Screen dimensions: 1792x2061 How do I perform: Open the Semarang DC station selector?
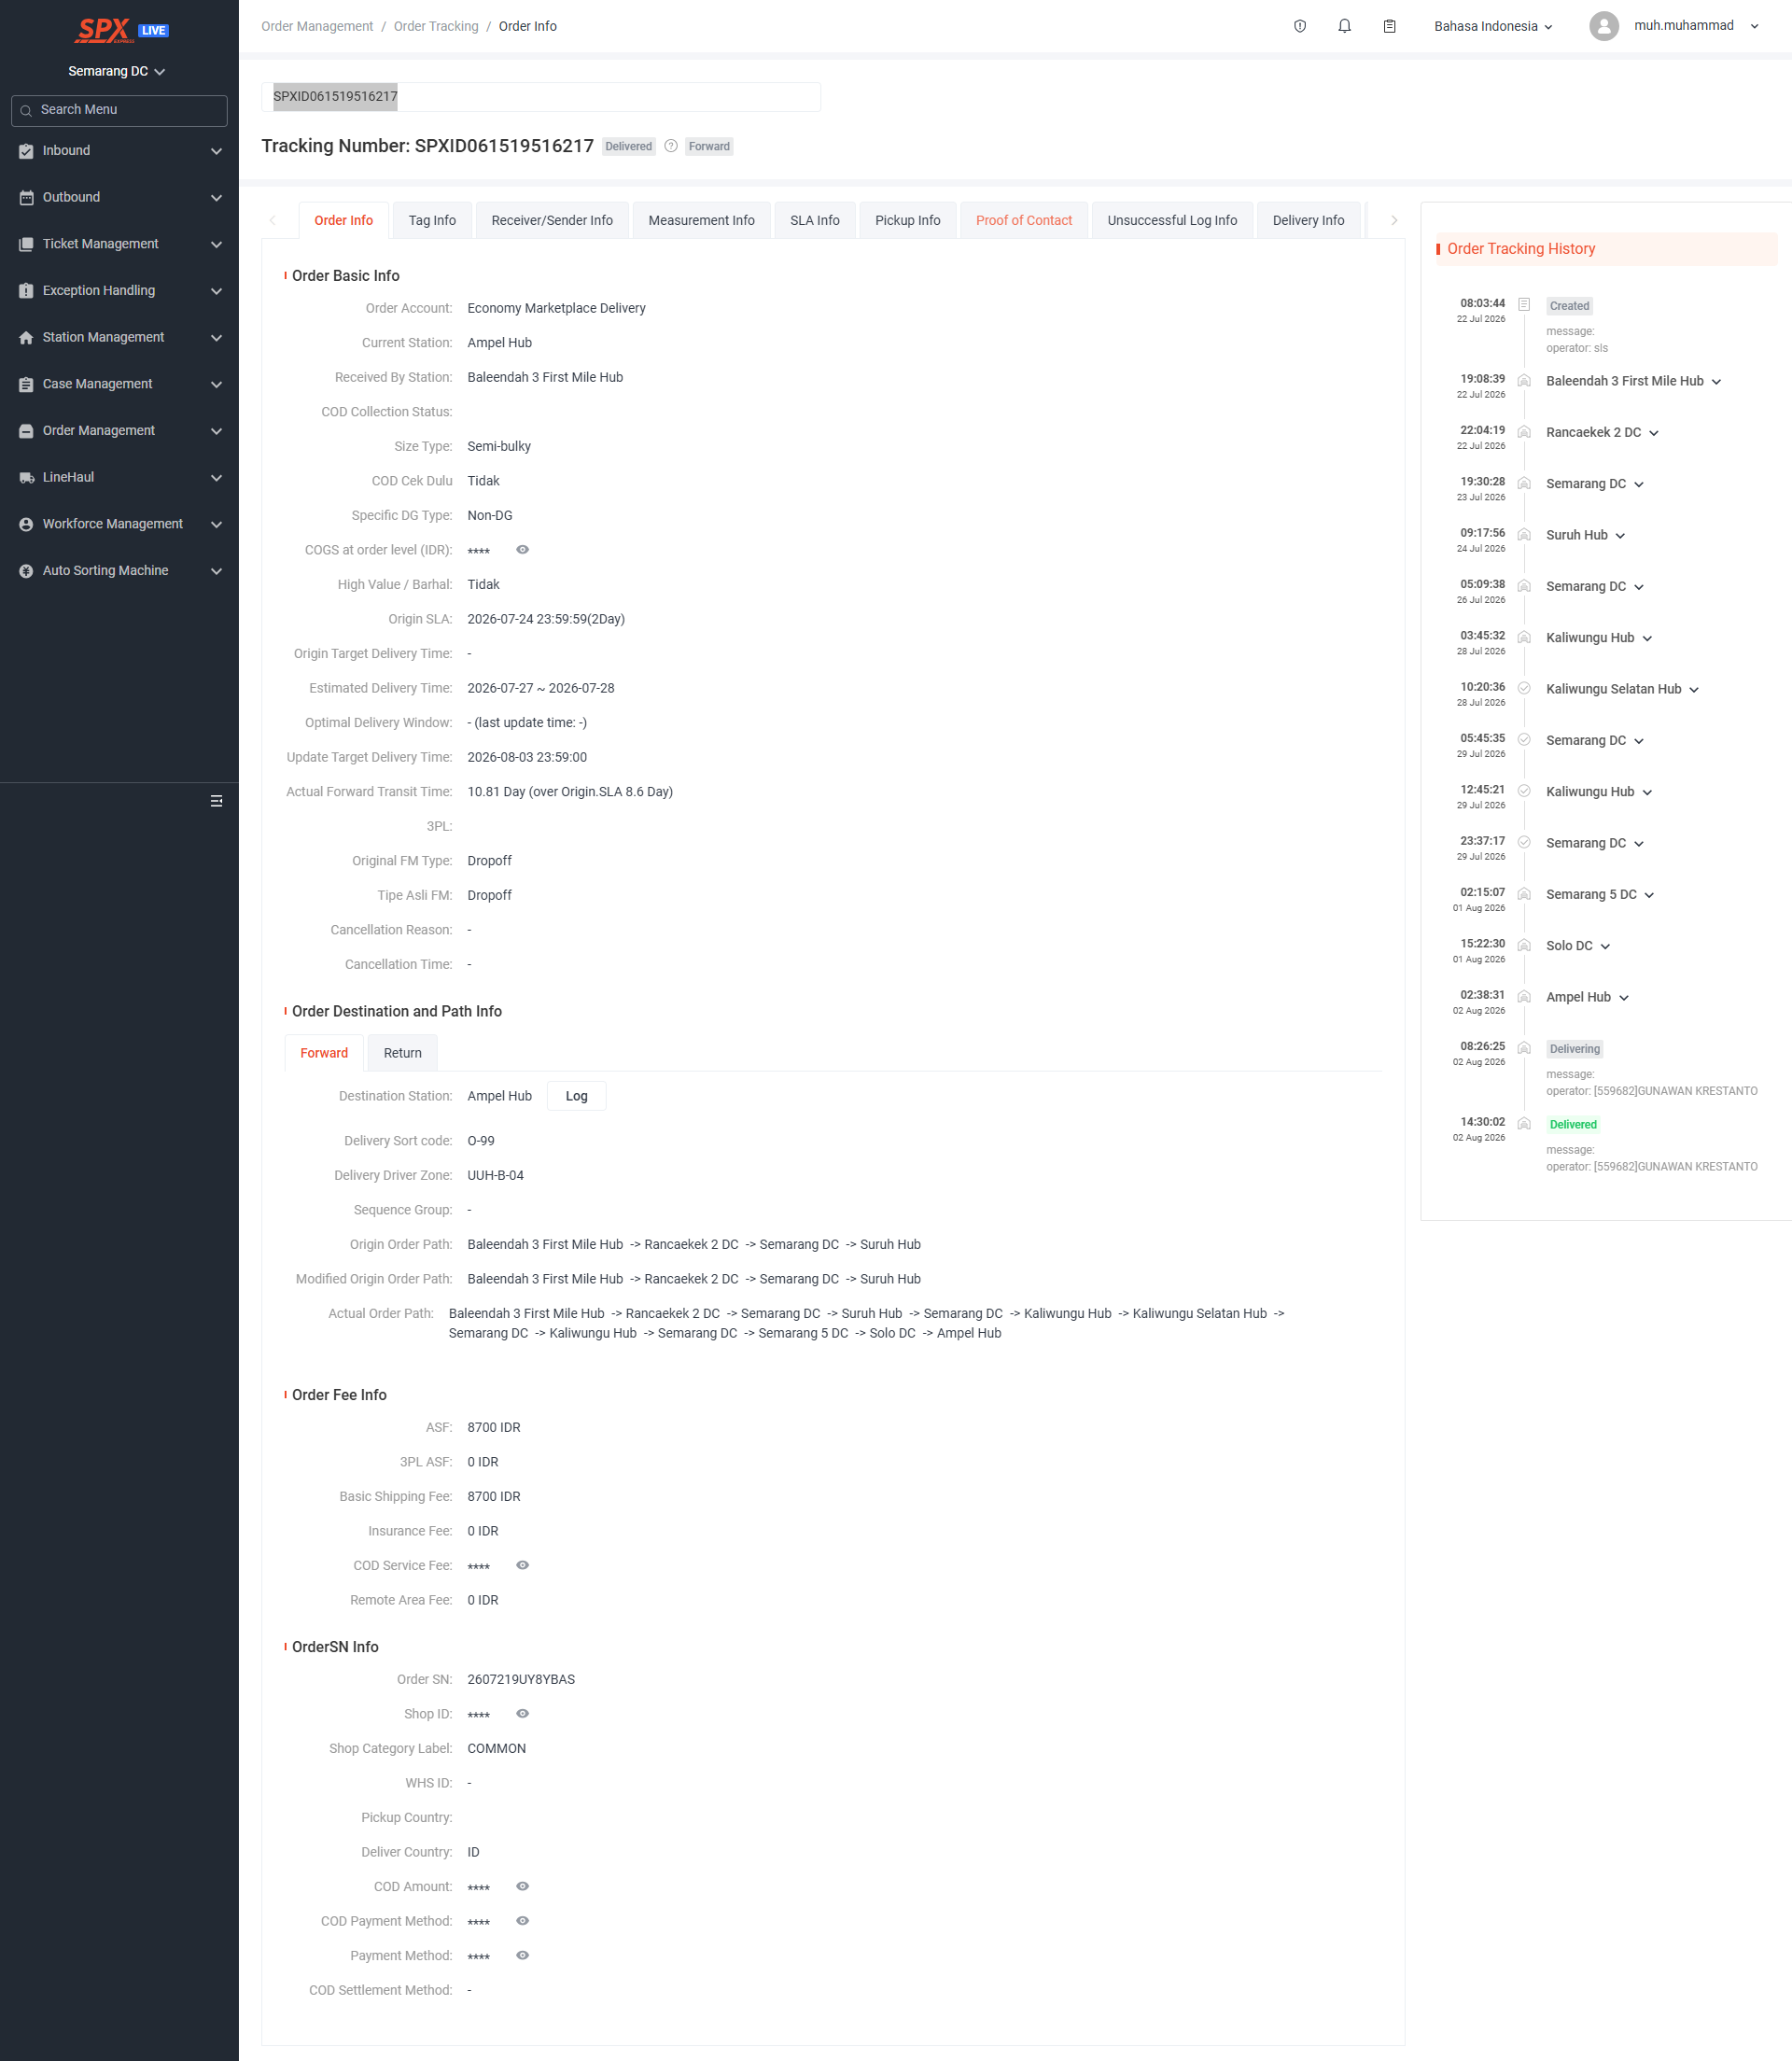(117, 71)
